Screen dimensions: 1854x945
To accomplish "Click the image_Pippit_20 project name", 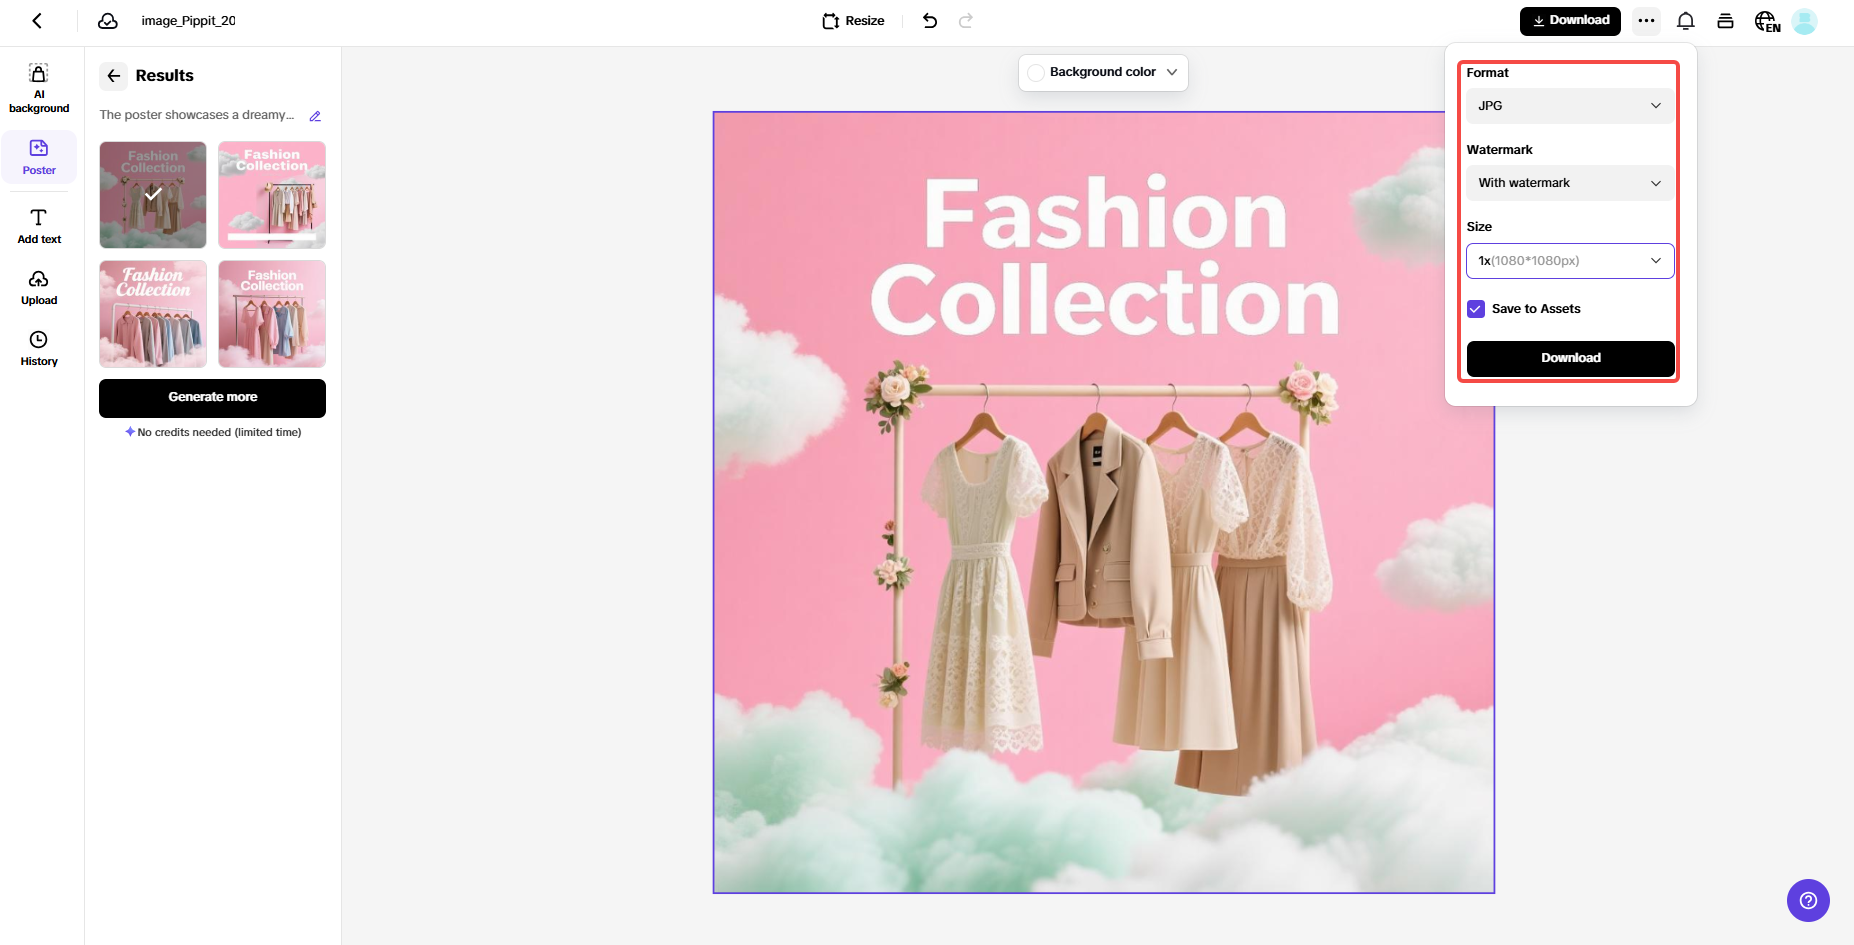I will point(189,21).
